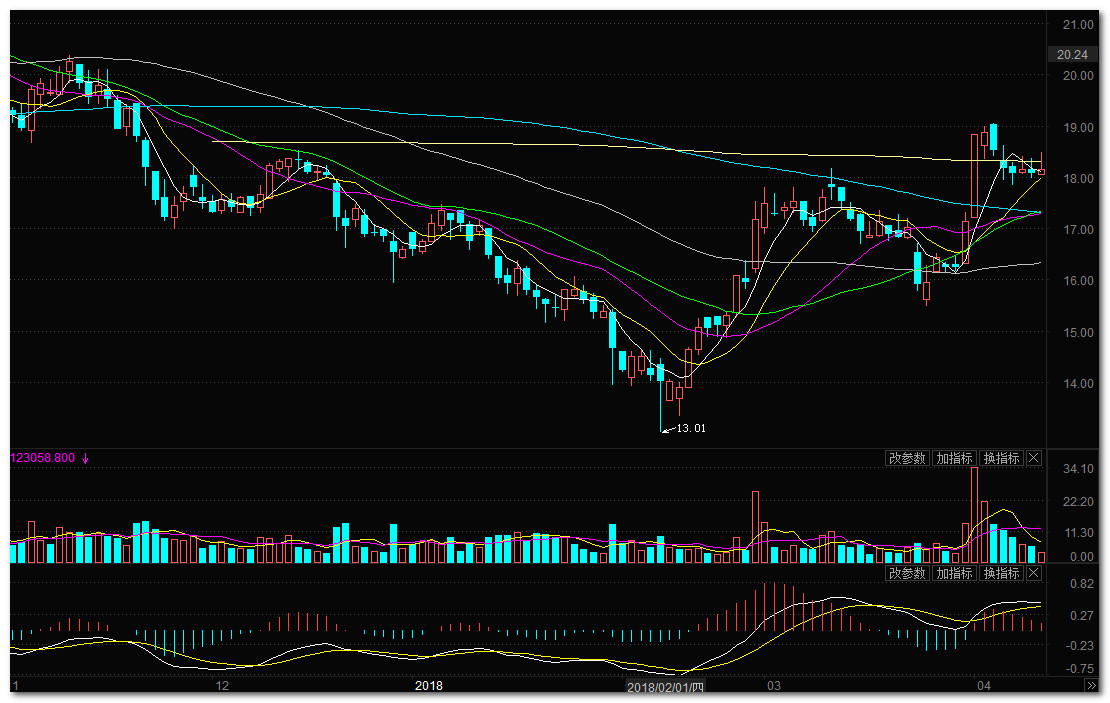Click the double-arrow icon at bottom right
The width and height of the screenshot is (1110, 703).
[x=1091, y=687]
